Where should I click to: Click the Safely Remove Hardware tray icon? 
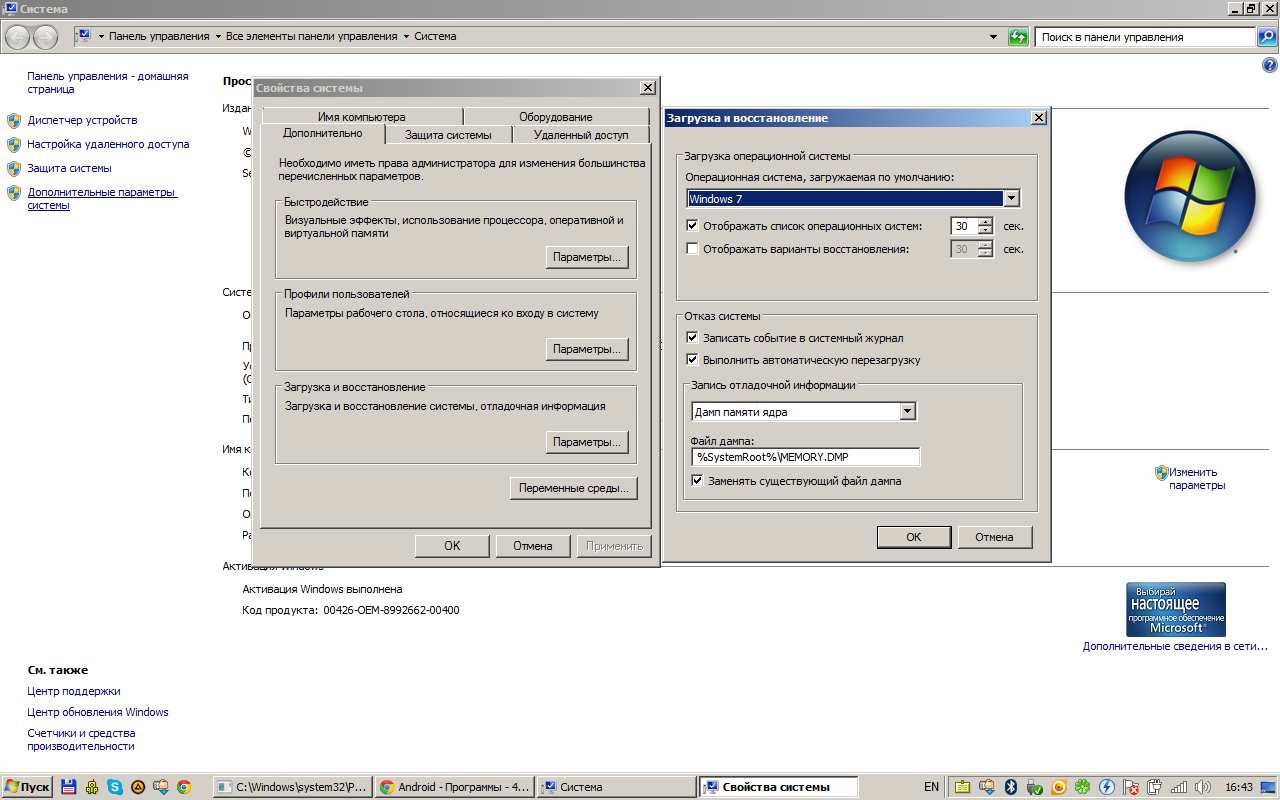[x=1034, y=787]
